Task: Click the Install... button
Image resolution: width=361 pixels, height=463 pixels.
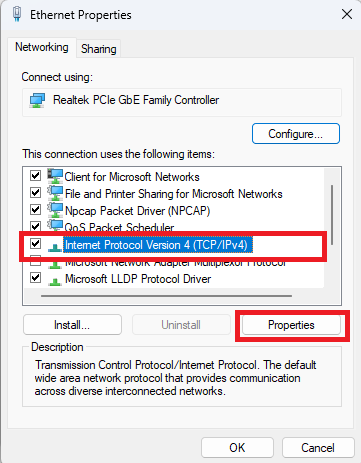Action: click(72, 325)
